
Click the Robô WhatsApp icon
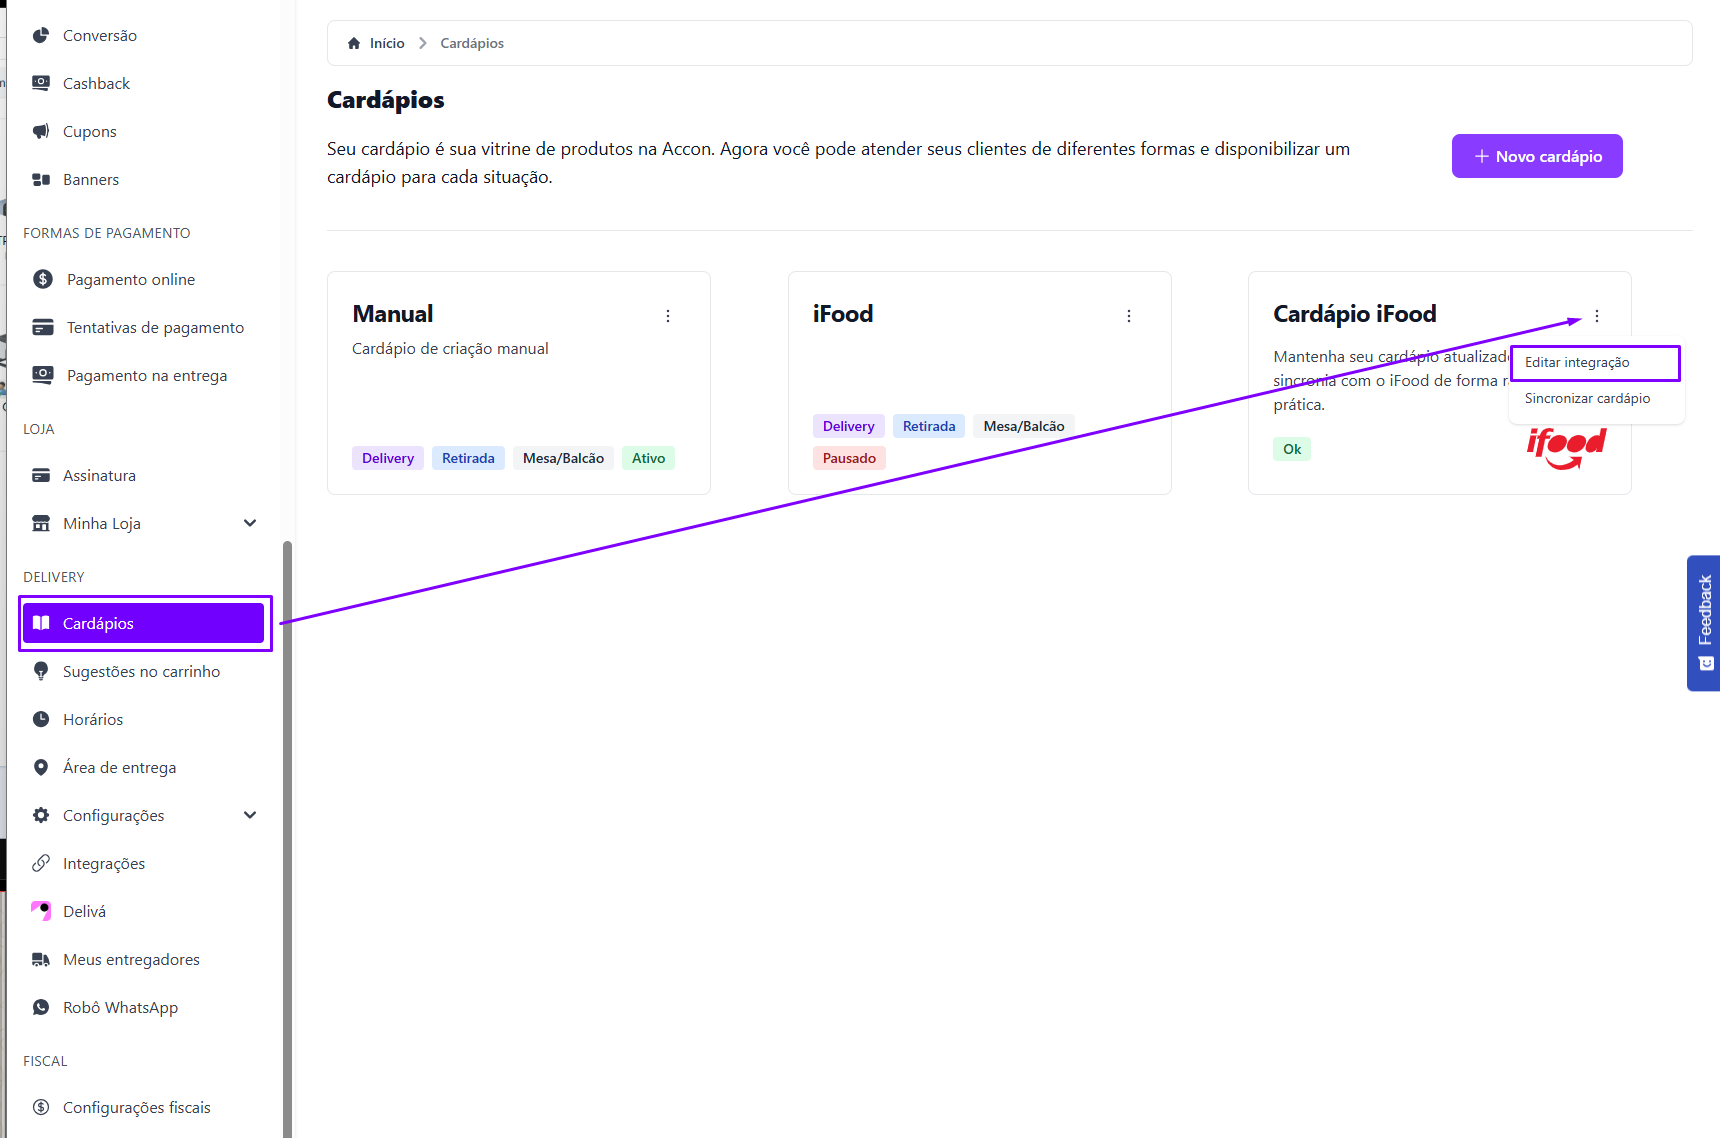point(41,1007)
